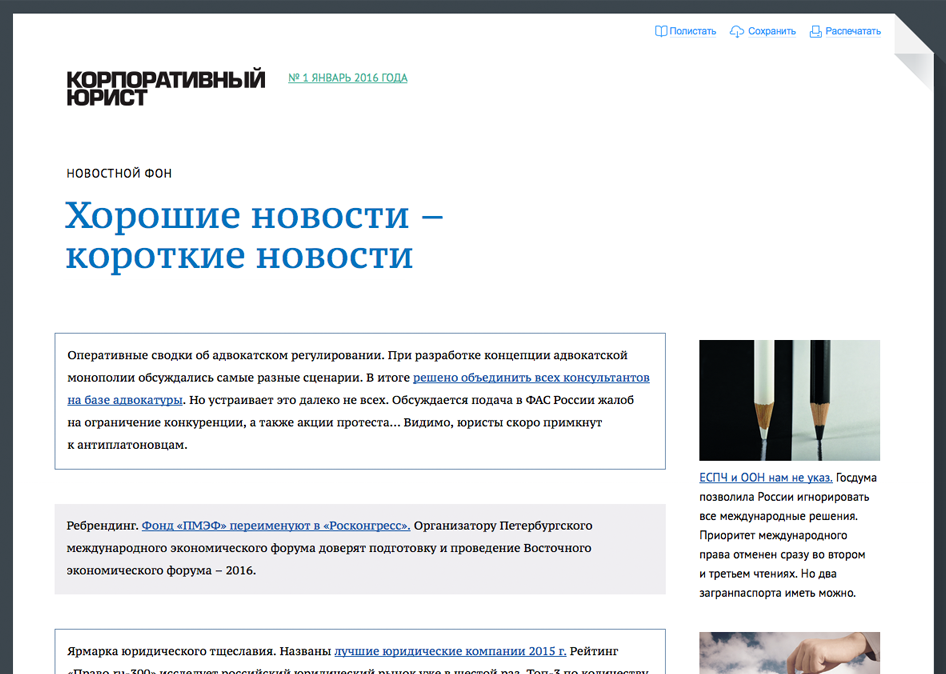The width and height of the screenshot is (946, 674).
Task: Open the № 1 Январь 2016 года issue link
Action: pos(347,78)
